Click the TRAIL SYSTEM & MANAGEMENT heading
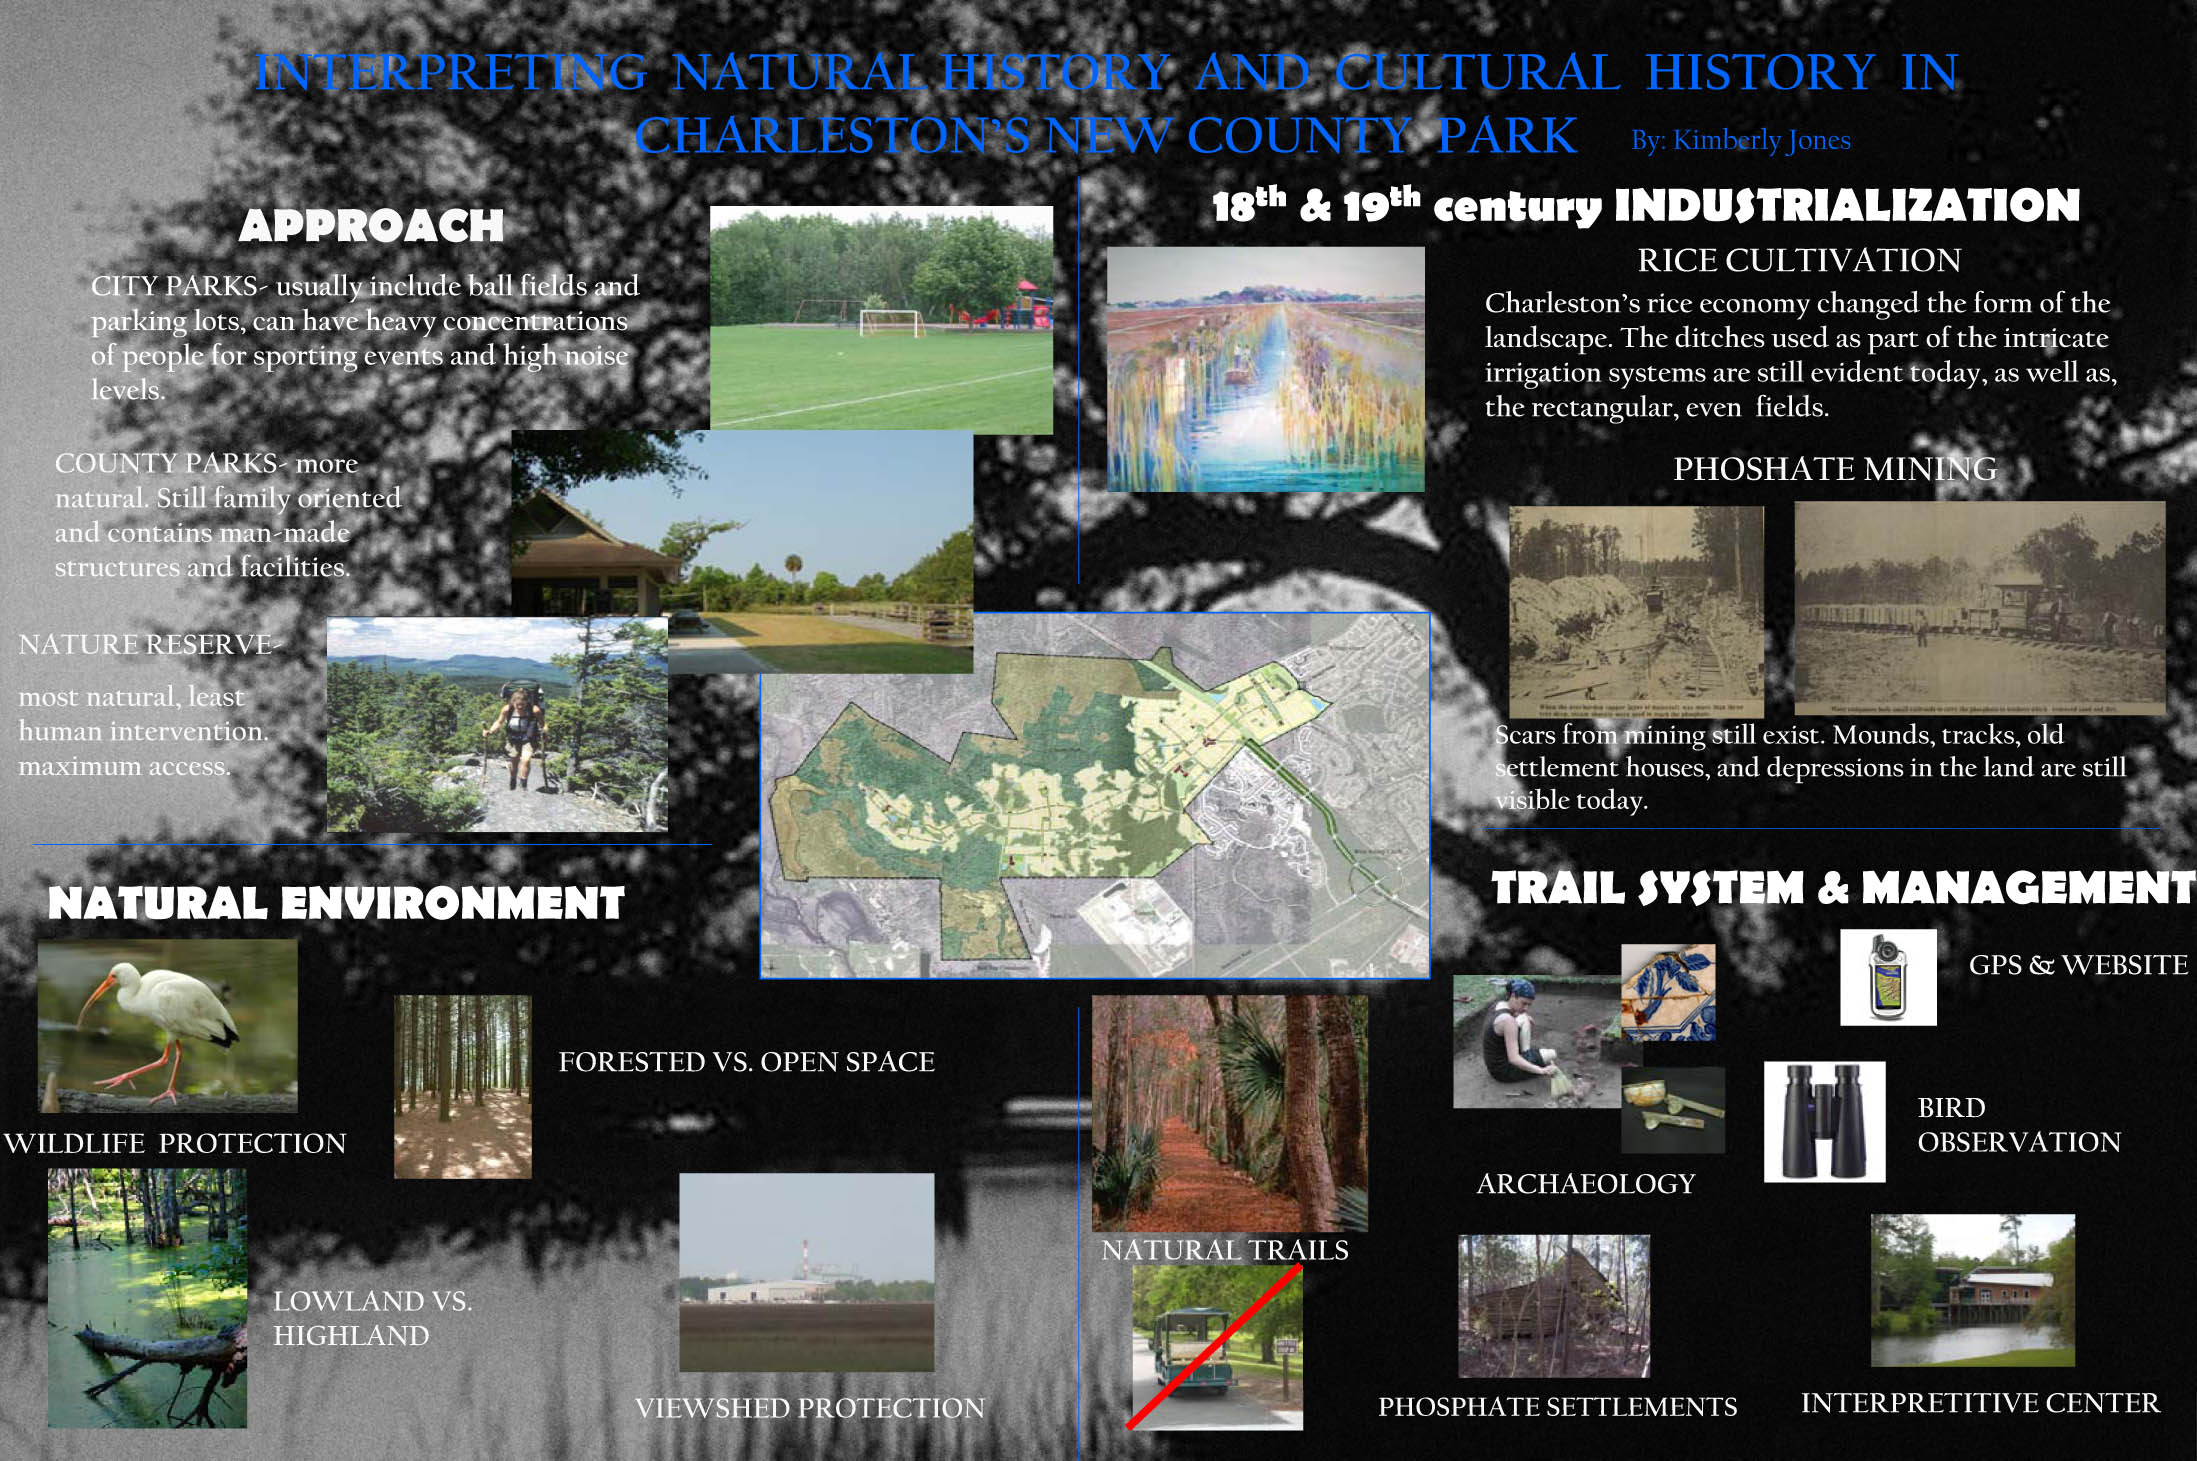 click(x=1843, y=887)
